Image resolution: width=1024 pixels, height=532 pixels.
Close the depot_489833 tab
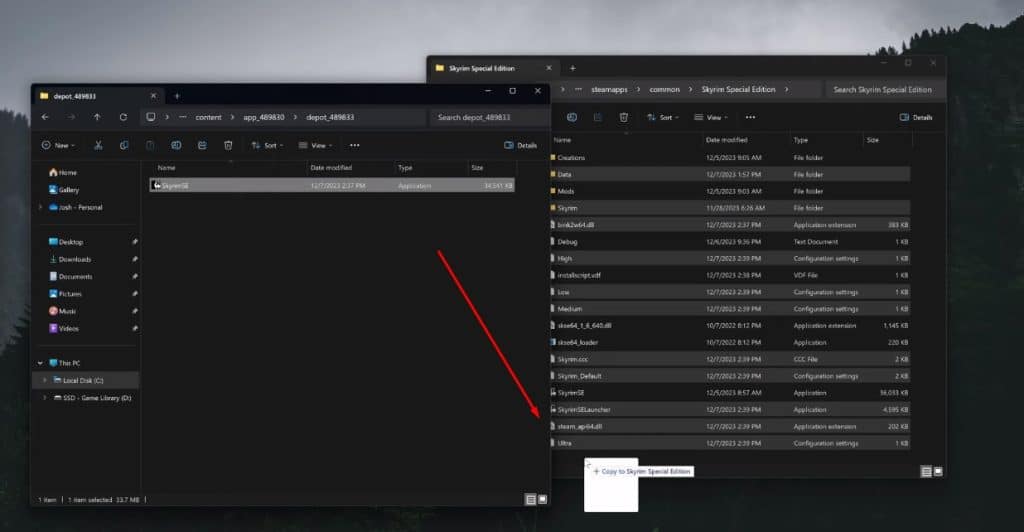click(x=153, y=96)
